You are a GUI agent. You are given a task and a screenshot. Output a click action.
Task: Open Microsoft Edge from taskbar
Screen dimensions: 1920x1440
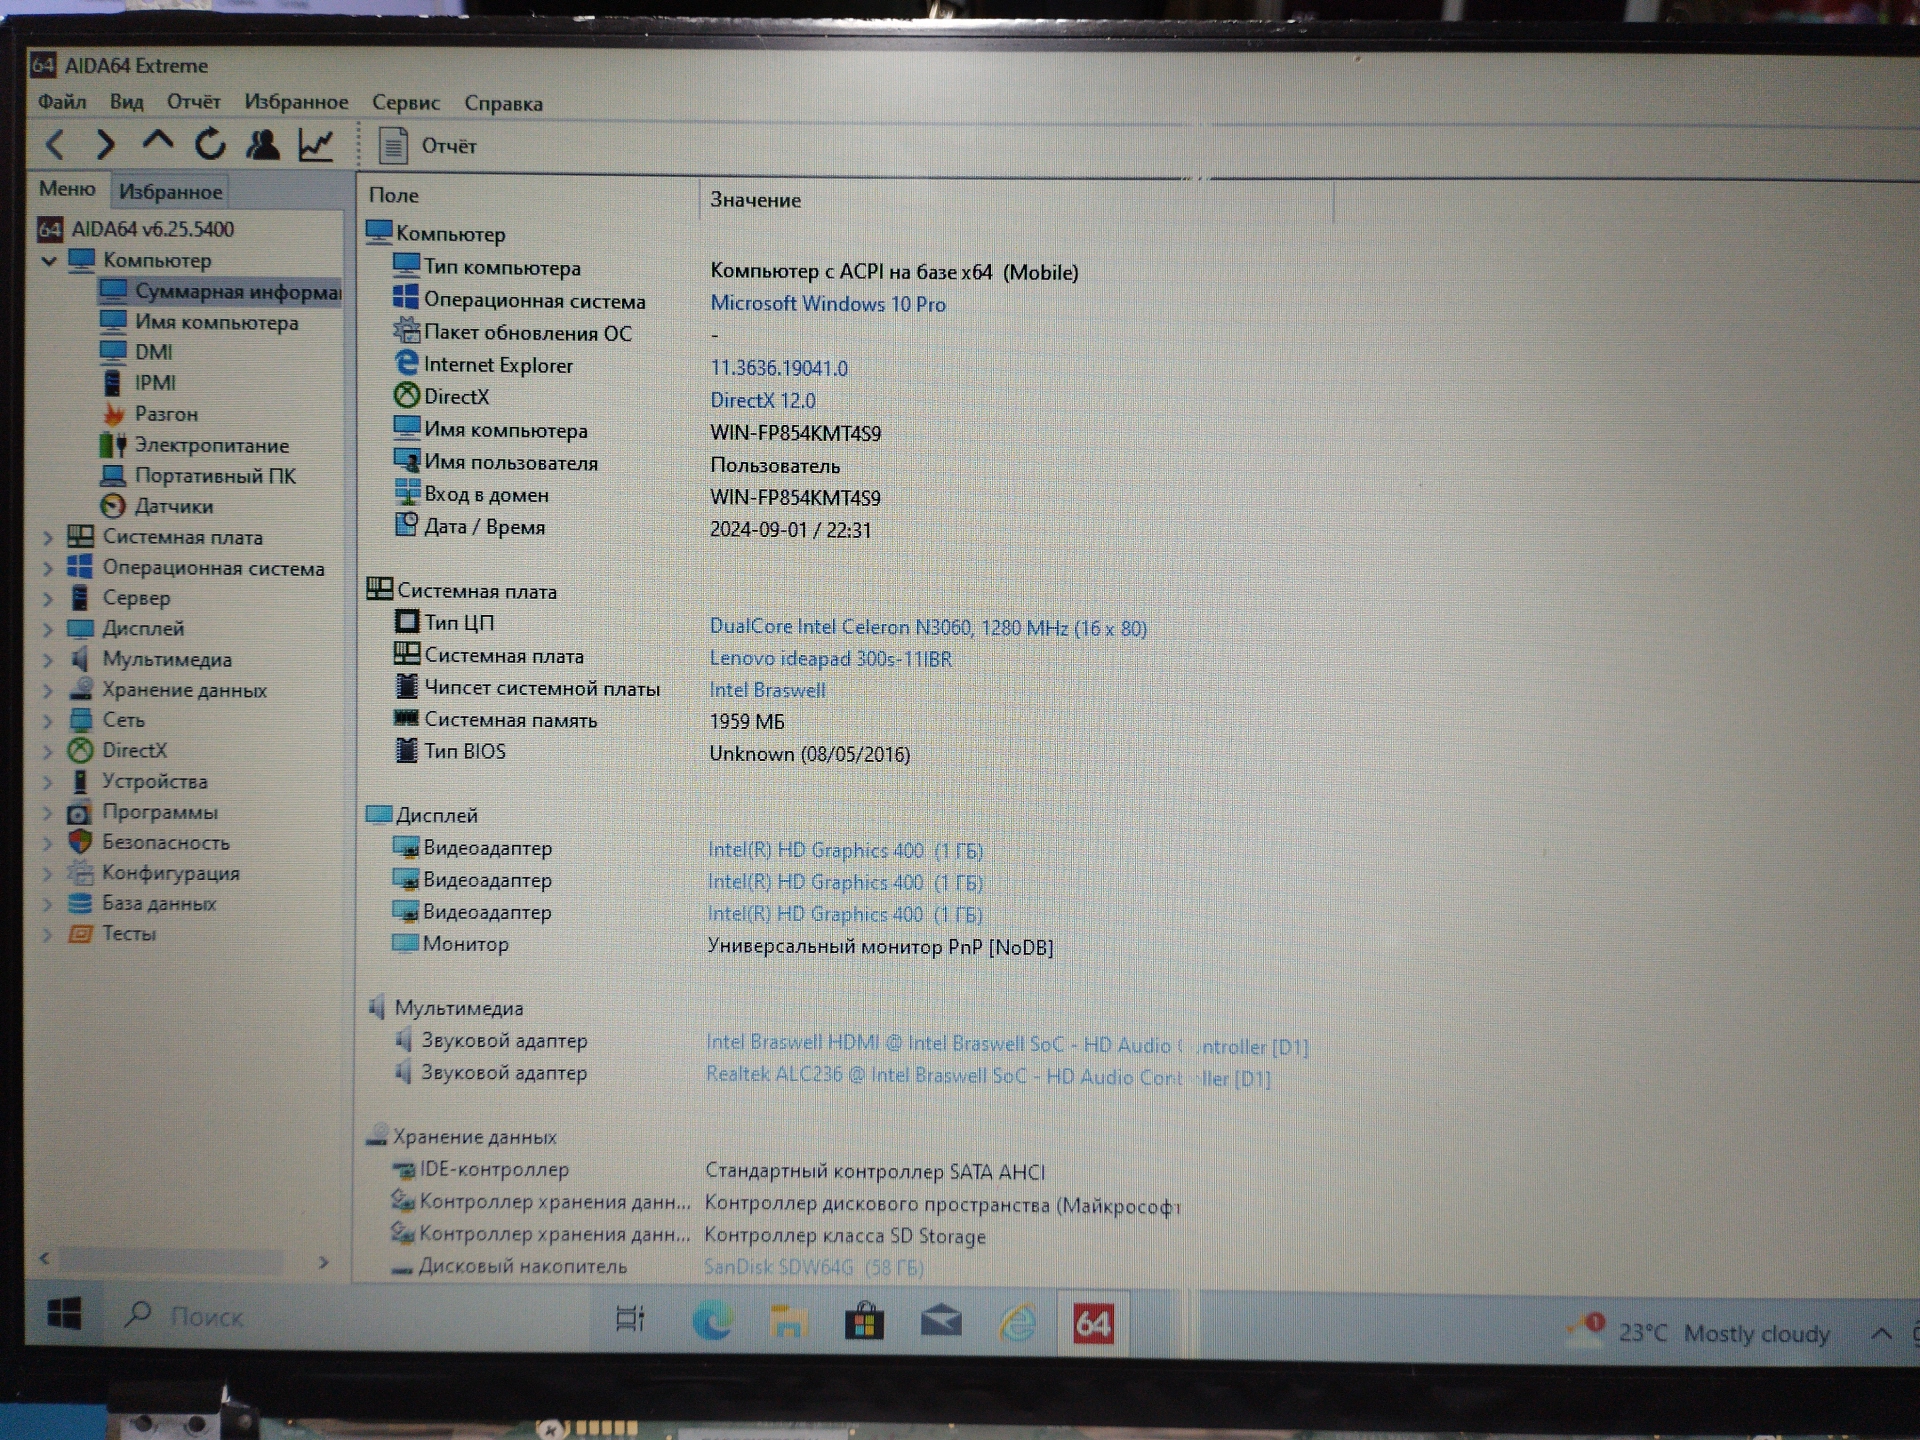[712, 1321]
